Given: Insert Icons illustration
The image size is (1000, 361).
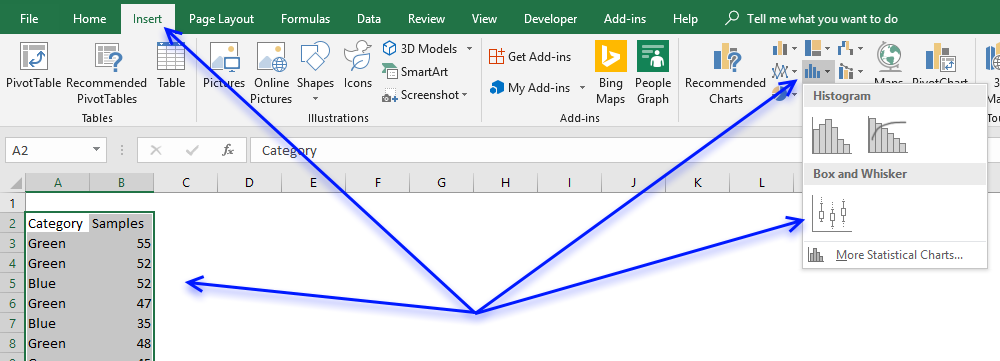Looking at the screenshot, I should click(358, 66).
